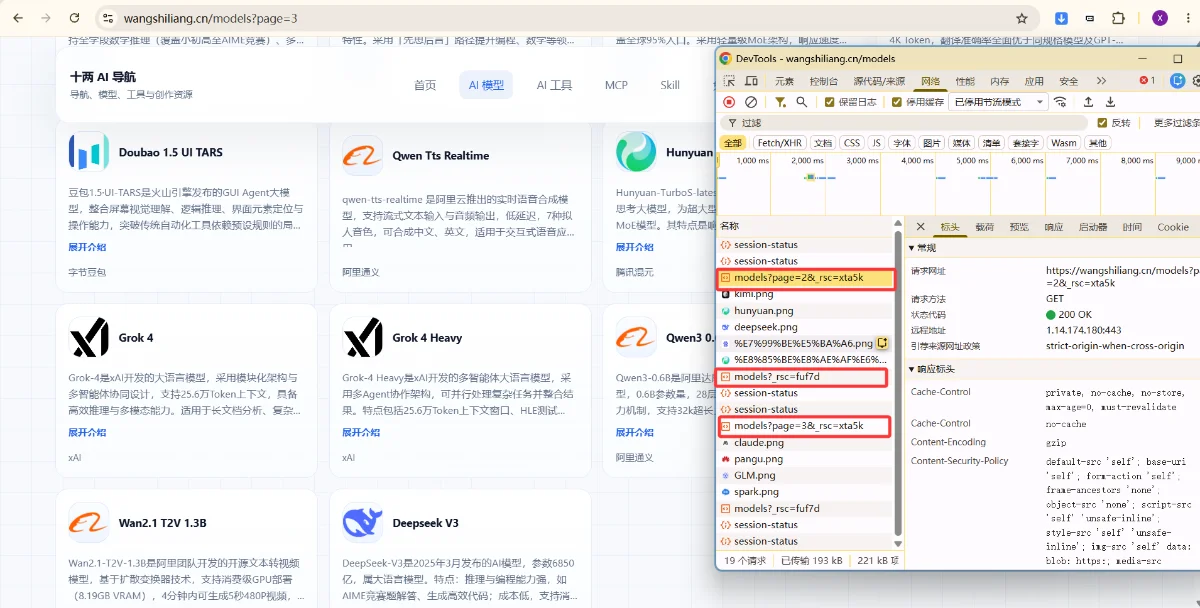Open MCP navigation link

click(616, 85)
